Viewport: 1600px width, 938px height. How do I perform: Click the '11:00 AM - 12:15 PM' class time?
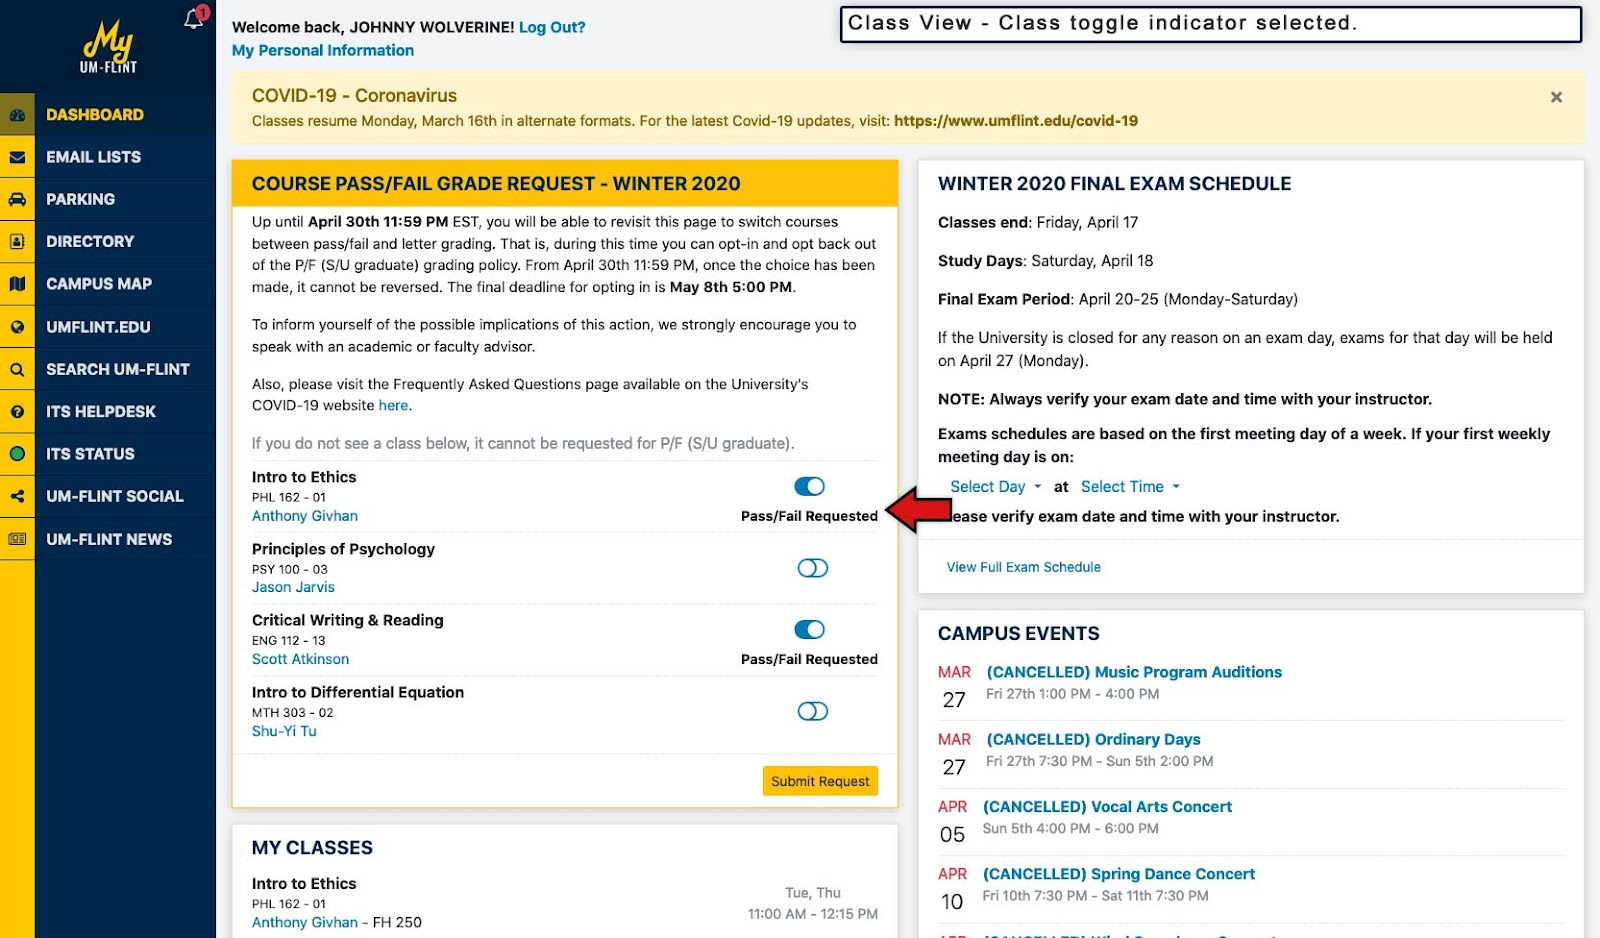(x=813, y=914)
